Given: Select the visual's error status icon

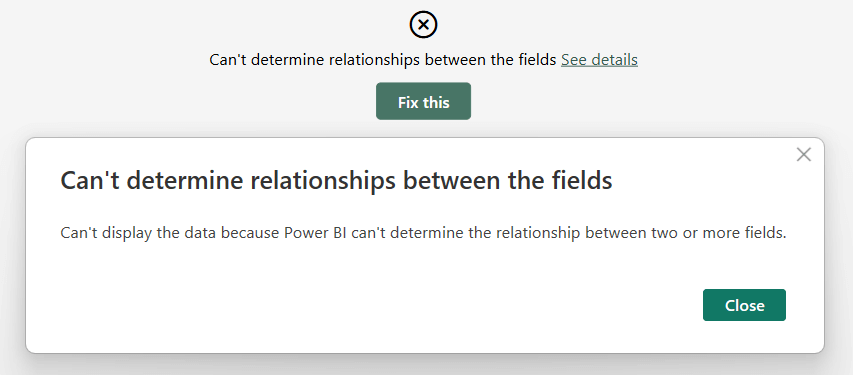Looking at the screenshot, I should coord(423,24).
